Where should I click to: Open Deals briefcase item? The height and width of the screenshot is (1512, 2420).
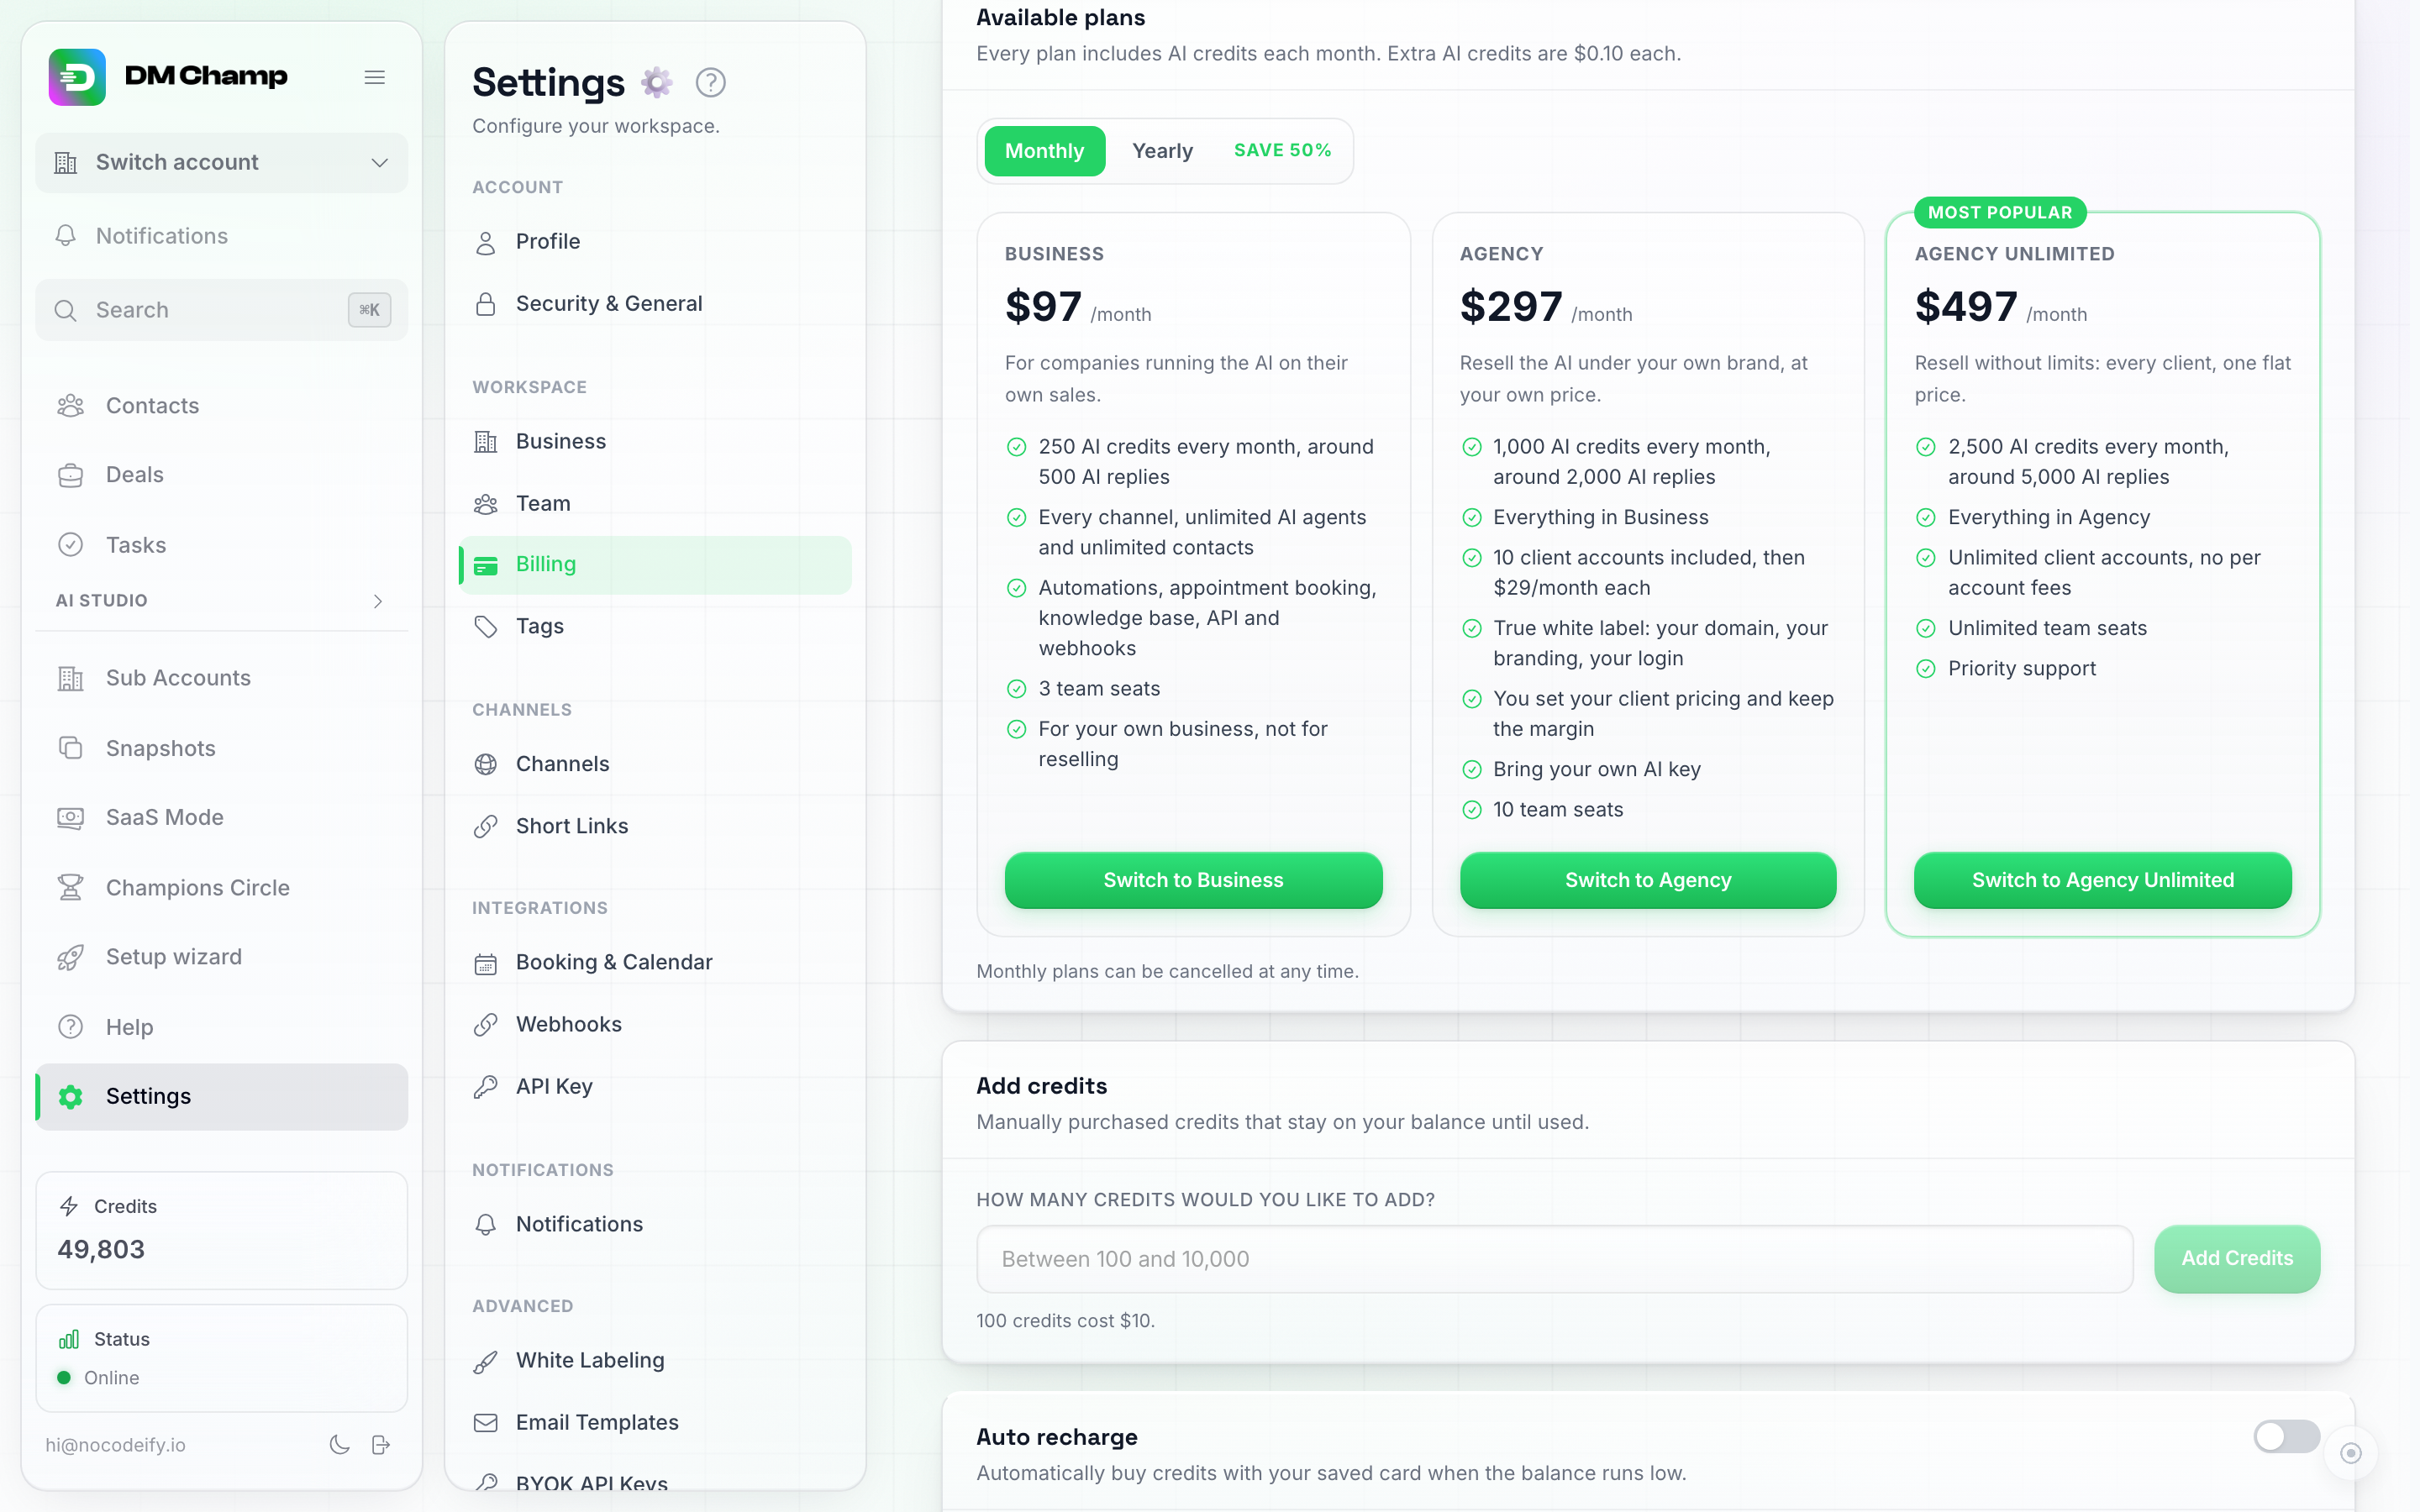point(221,475)
